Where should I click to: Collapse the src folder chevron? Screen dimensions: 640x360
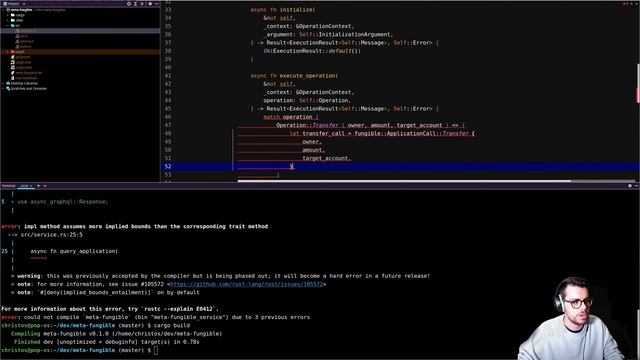click(x=8, y=25)
